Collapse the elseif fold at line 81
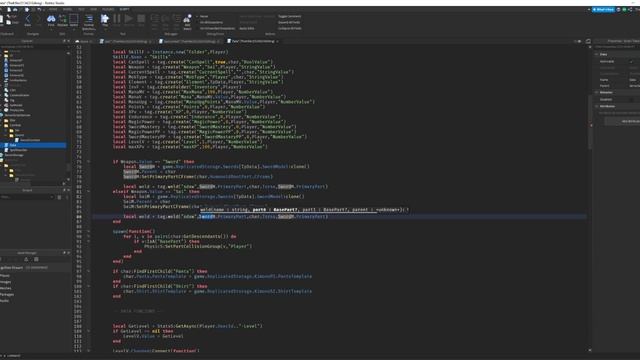 point(89,191)
